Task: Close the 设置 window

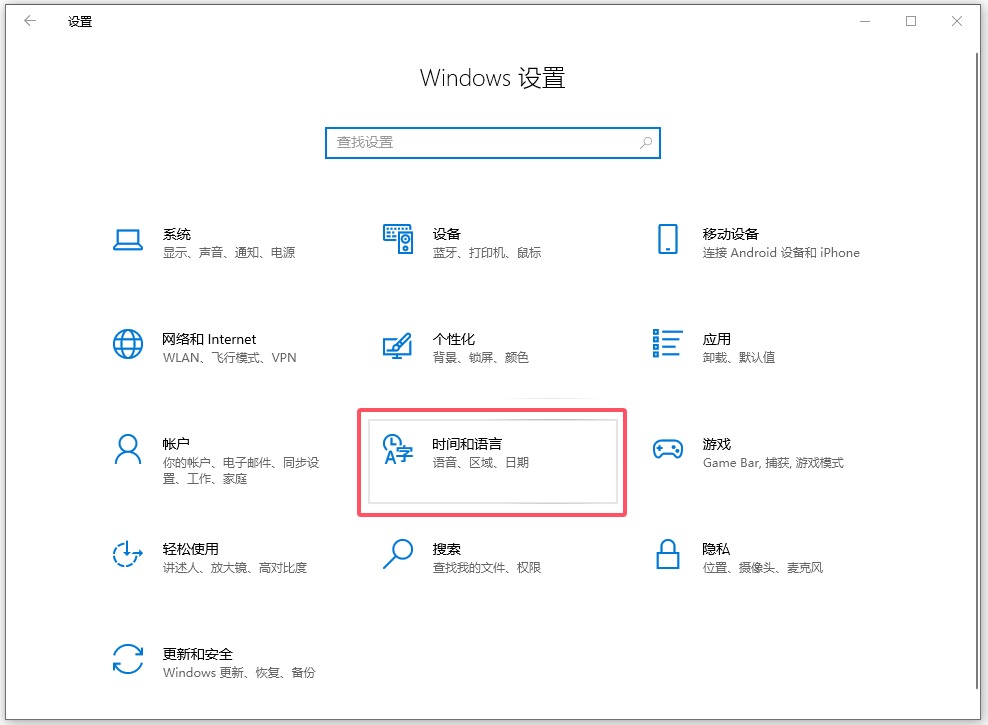Action: 957,21
